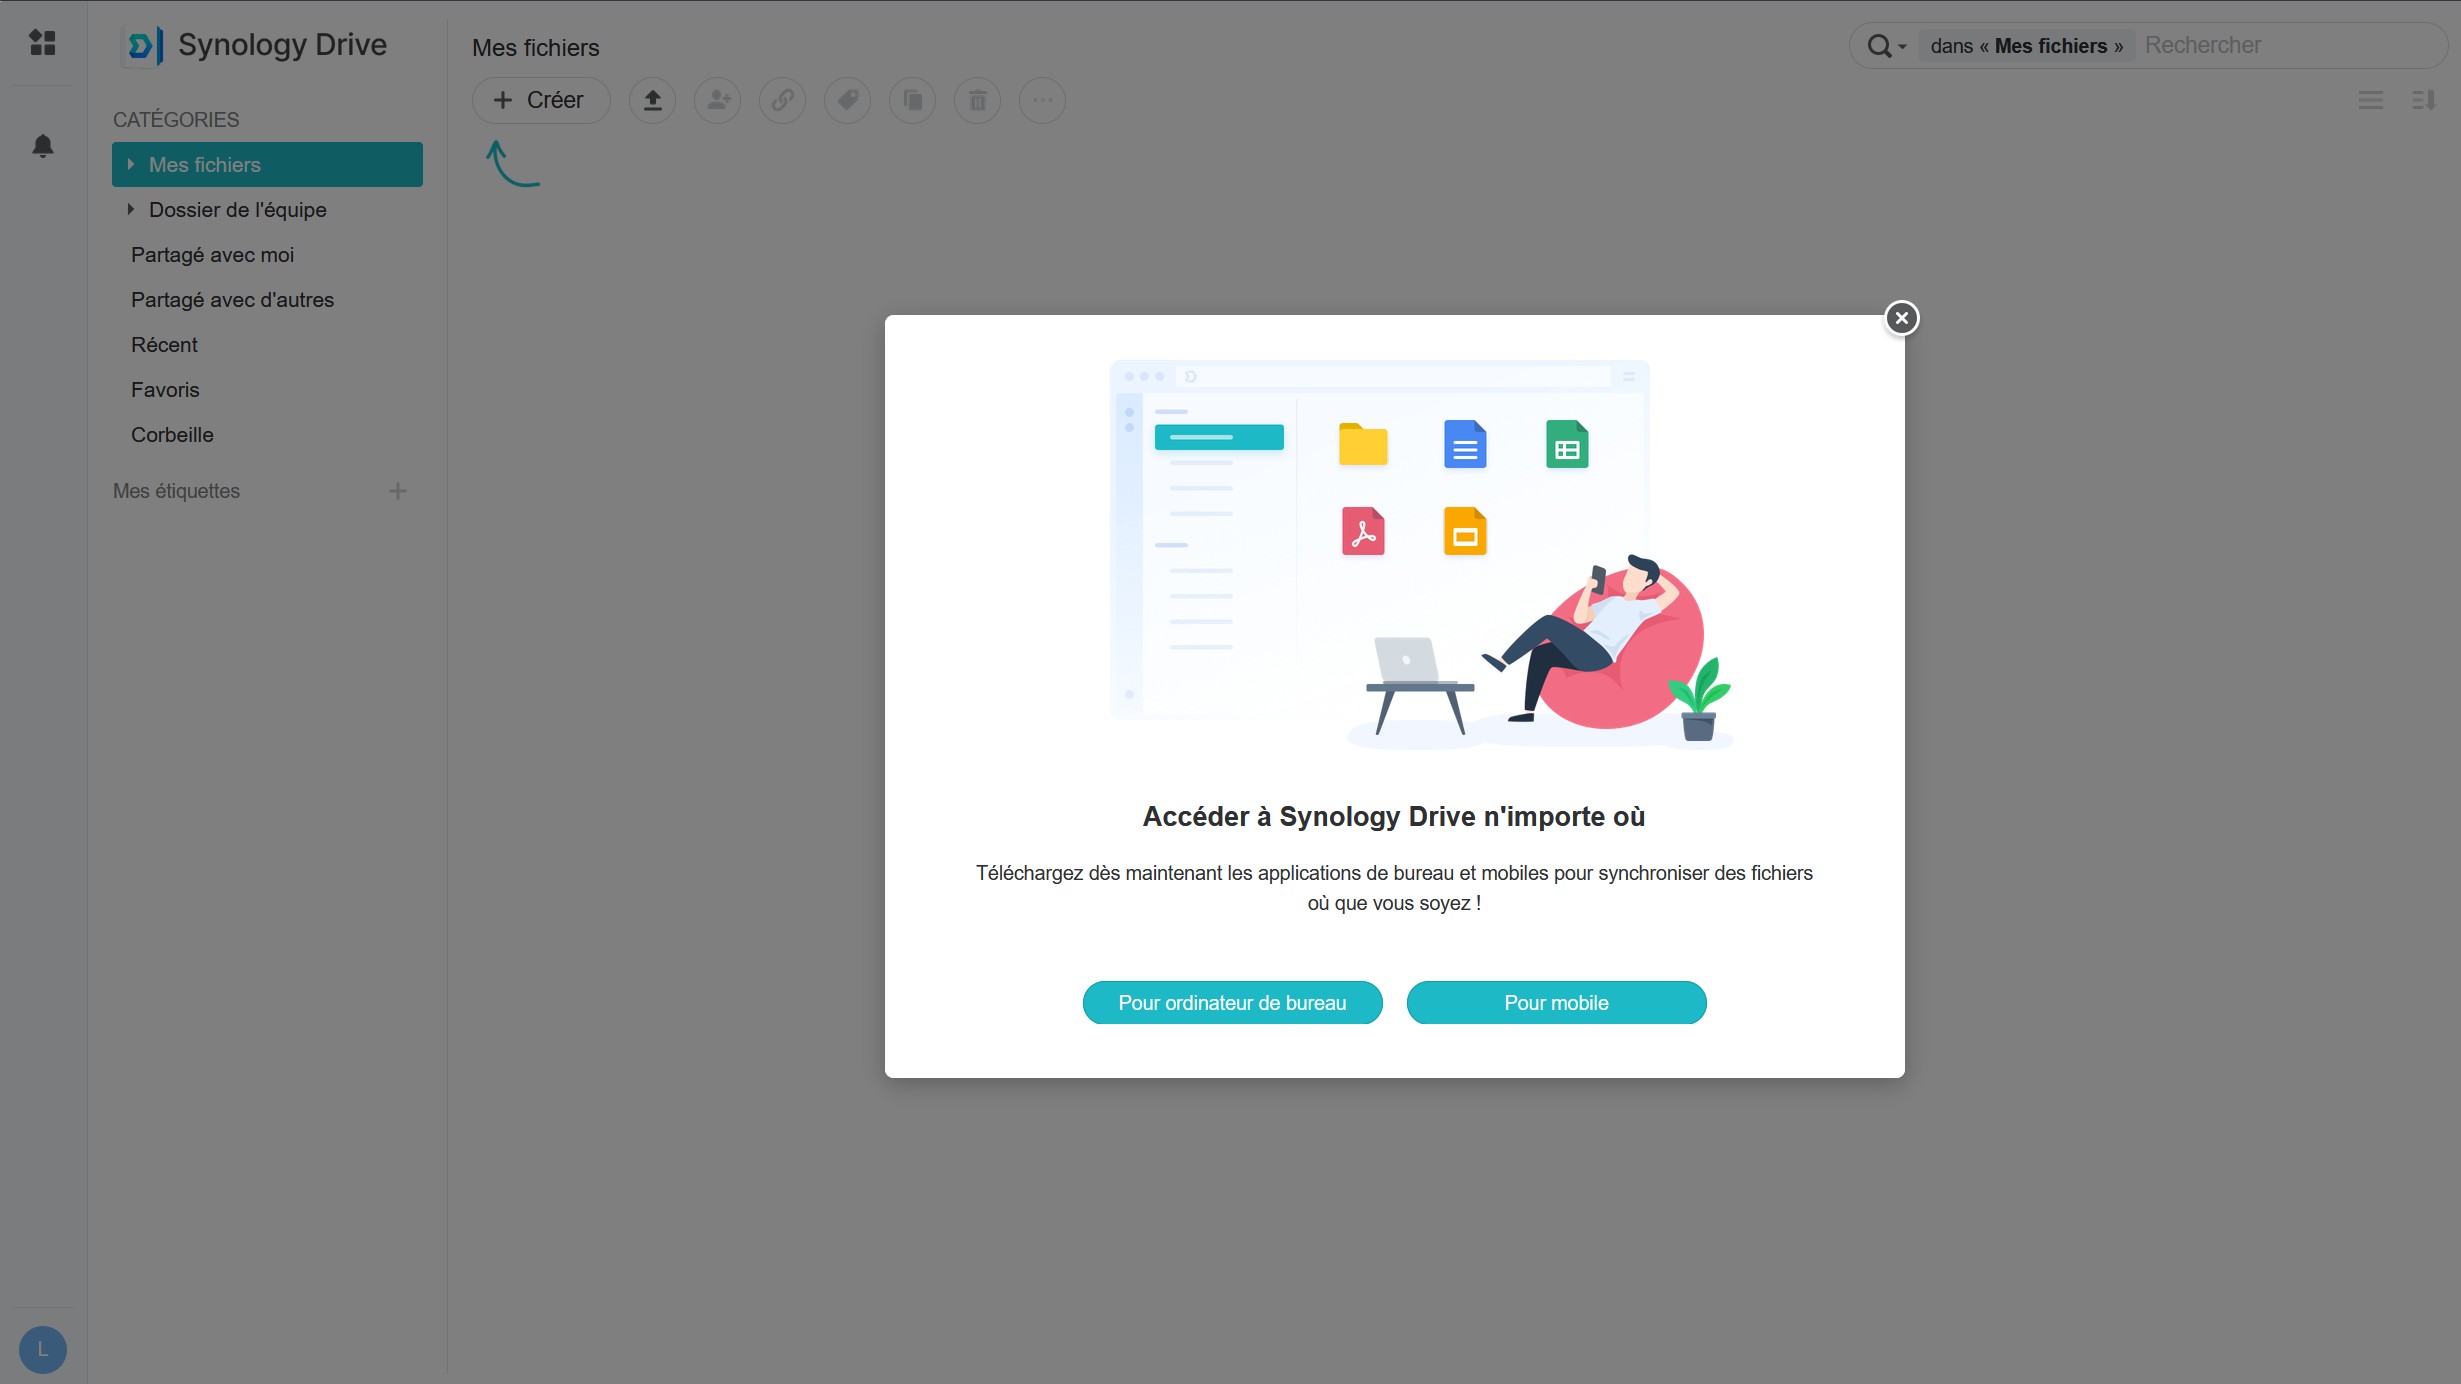Select Mes fichiers category
This screenshot has width=2461, height=1384.
tap(267, 164)
